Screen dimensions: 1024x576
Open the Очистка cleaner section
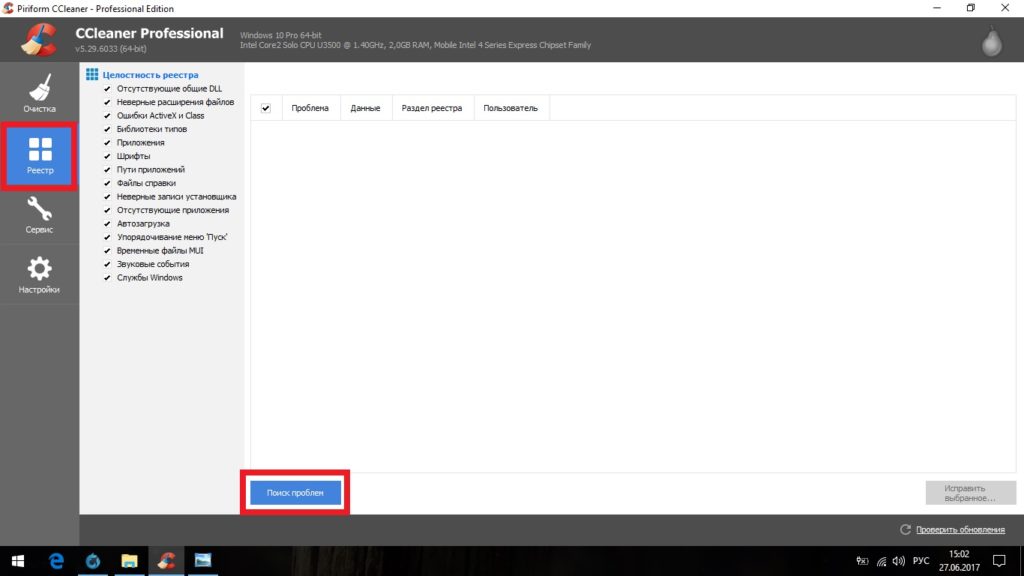[x=39, y=93]
